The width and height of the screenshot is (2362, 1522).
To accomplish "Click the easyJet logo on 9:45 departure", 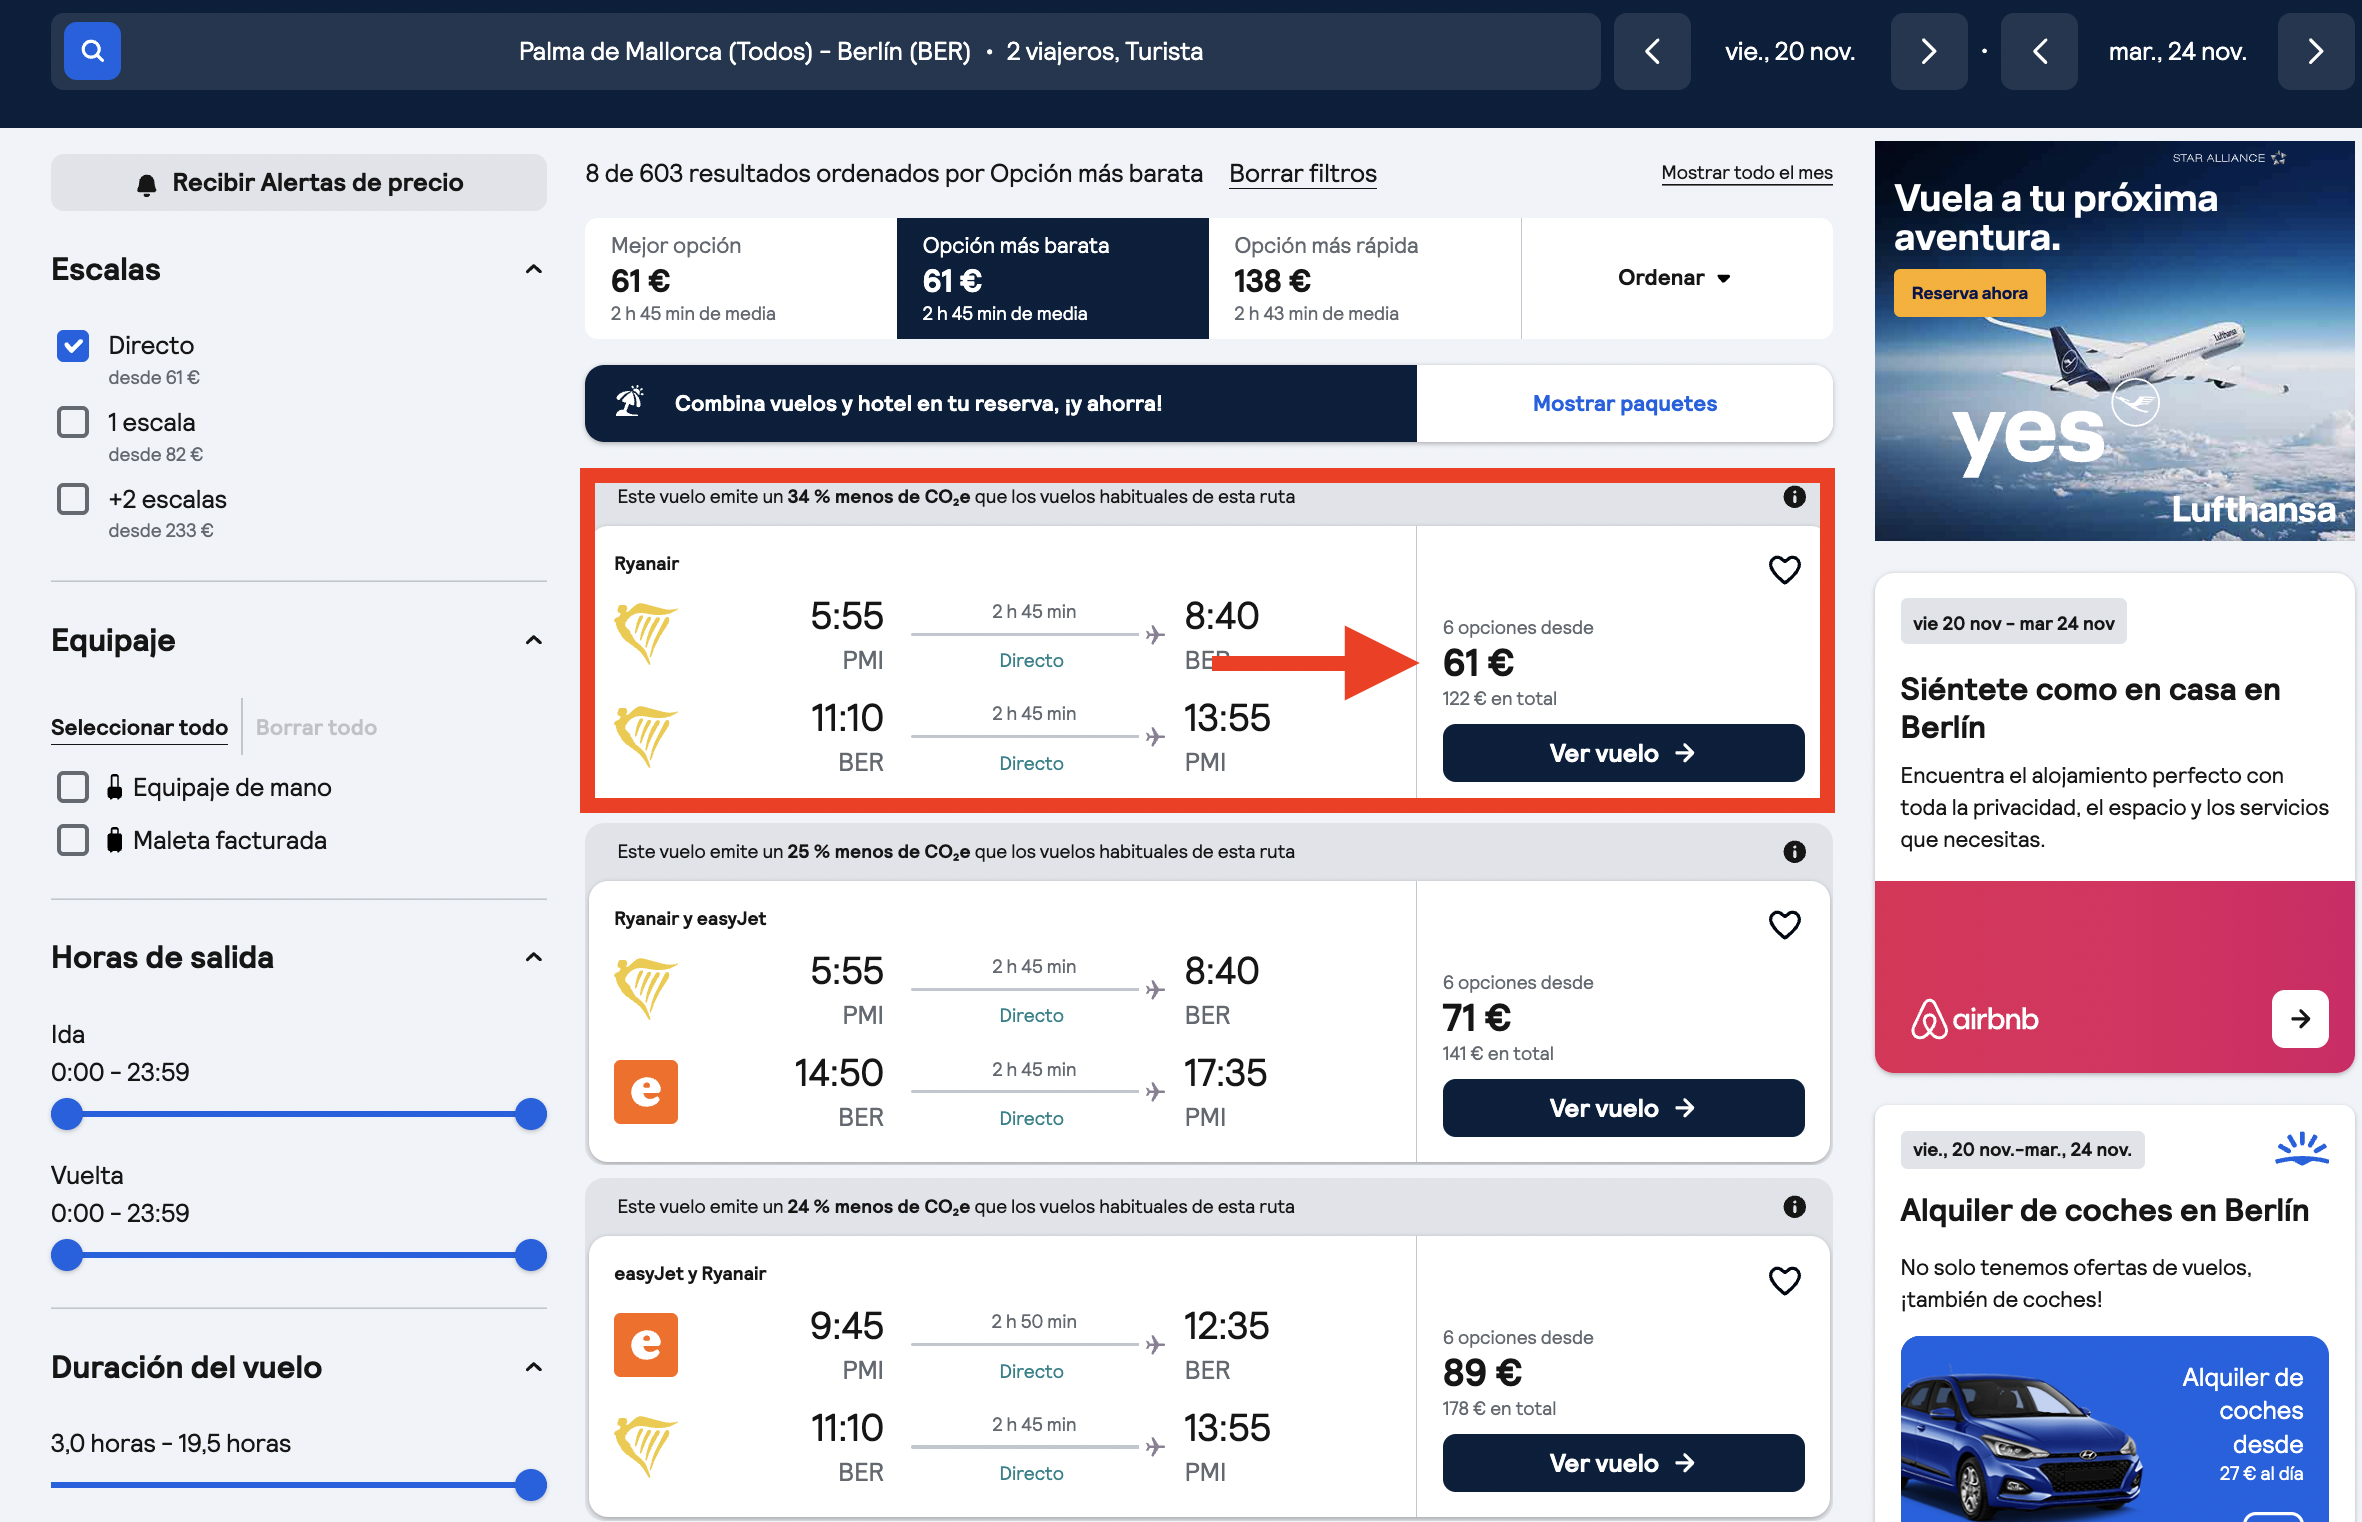I will point(646,1345).
